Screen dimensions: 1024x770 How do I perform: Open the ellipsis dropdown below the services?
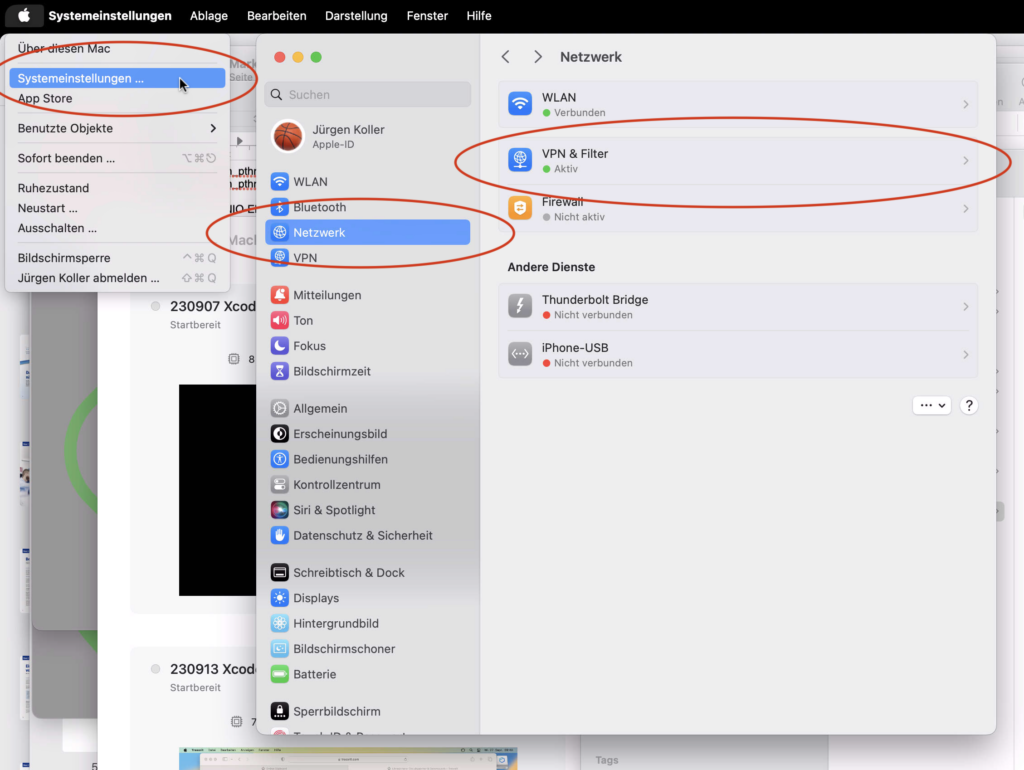pyautogui.click(x=931, y=405)
